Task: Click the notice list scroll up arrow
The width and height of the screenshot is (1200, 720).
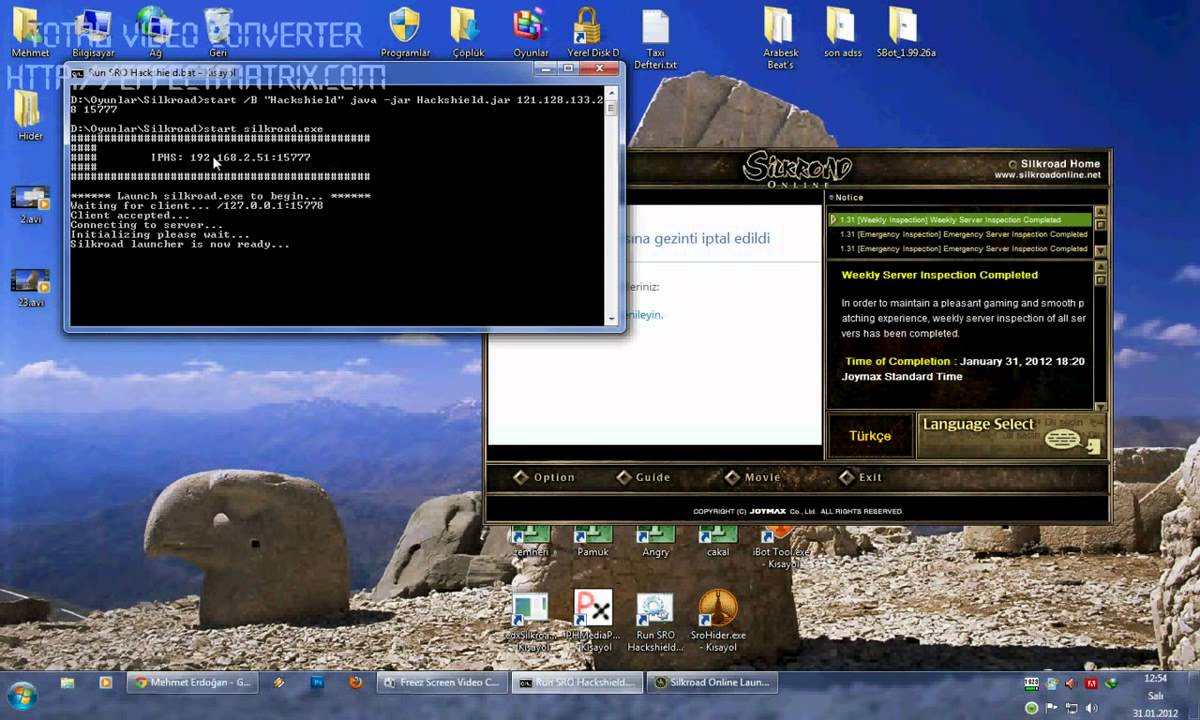Action: pos(1100,213)
